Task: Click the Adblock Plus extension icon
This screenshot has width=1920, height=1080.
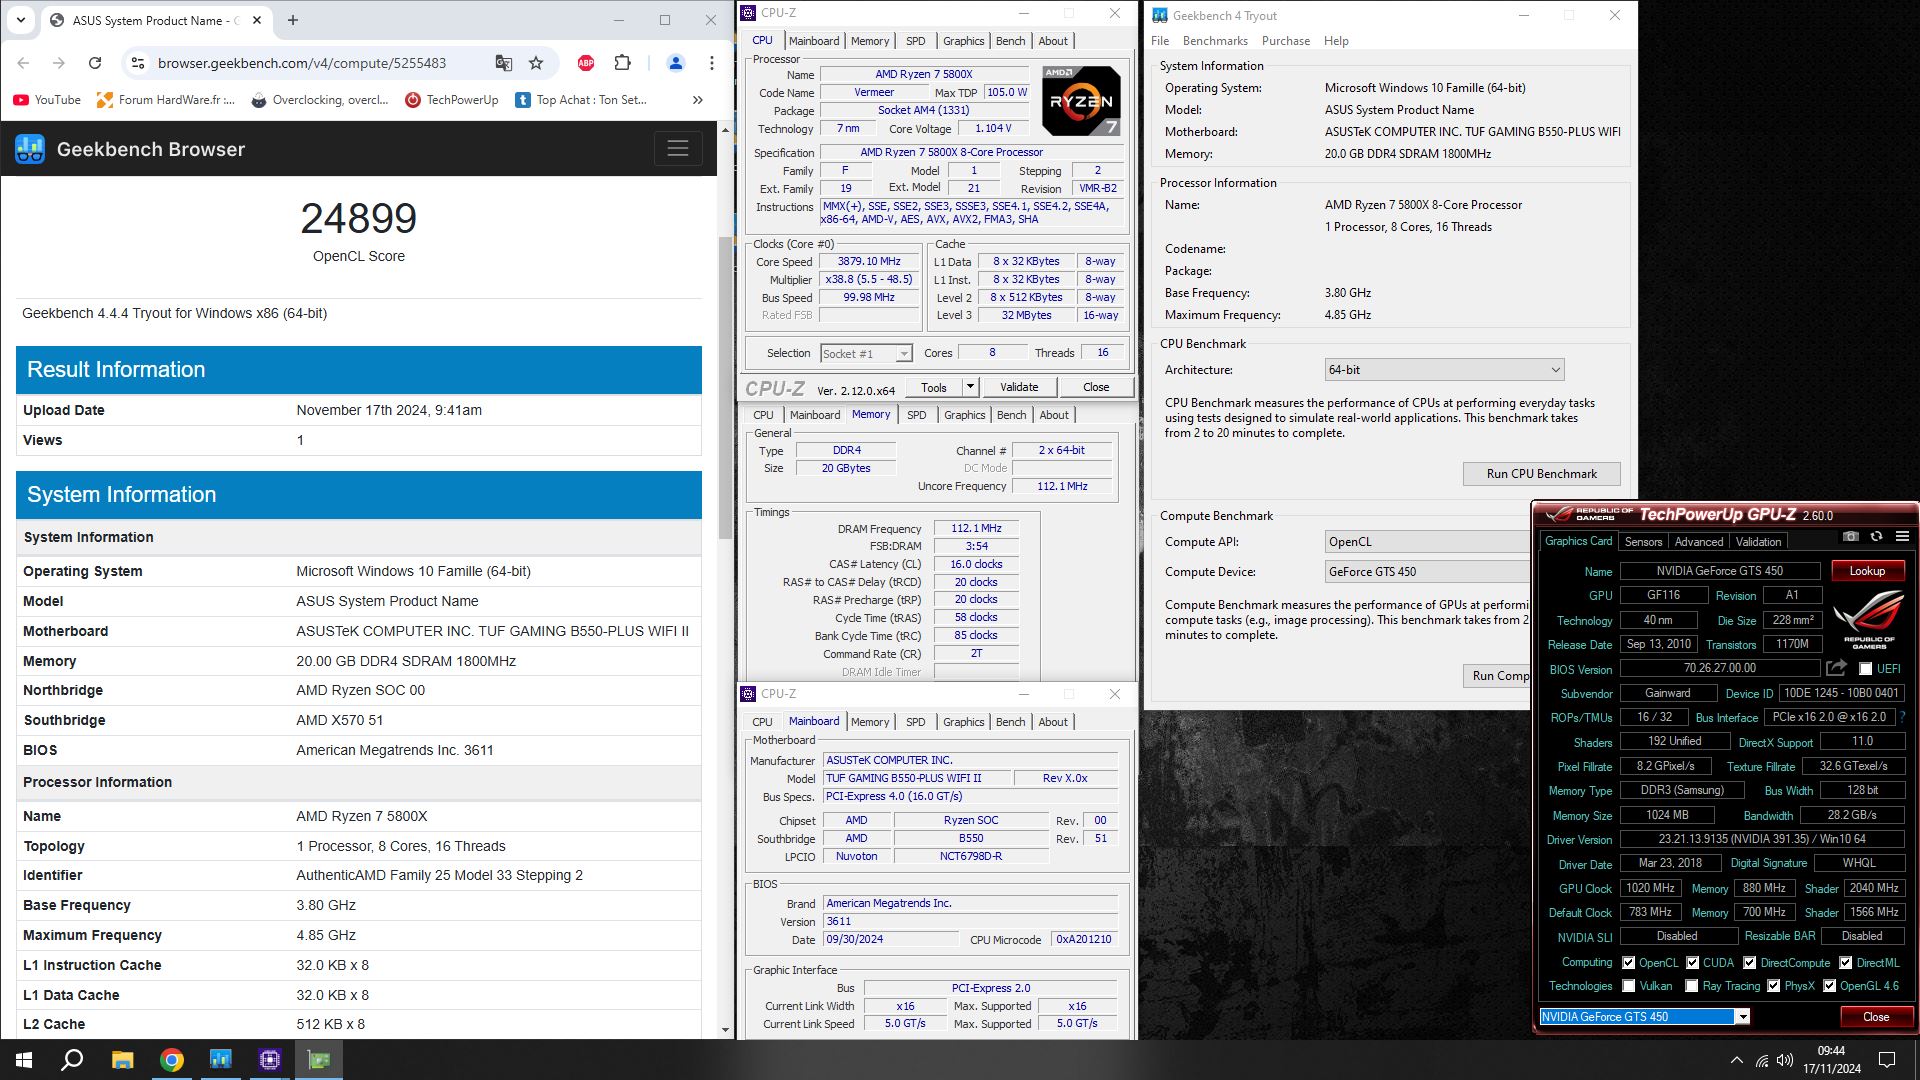Action: pyautogui.click(x=586, y=63)
